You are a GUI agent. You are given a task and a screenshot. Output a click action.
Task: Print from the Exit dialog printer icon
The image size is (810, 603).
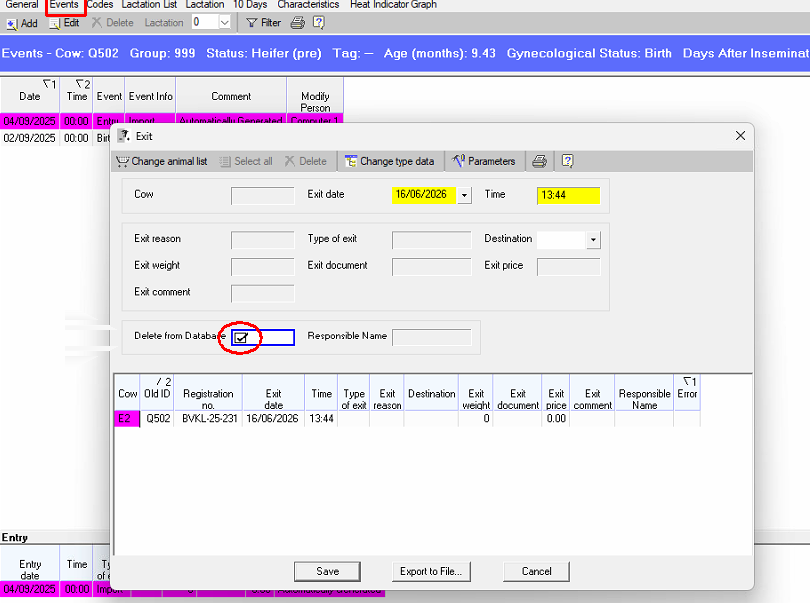(x=539, y=161)
